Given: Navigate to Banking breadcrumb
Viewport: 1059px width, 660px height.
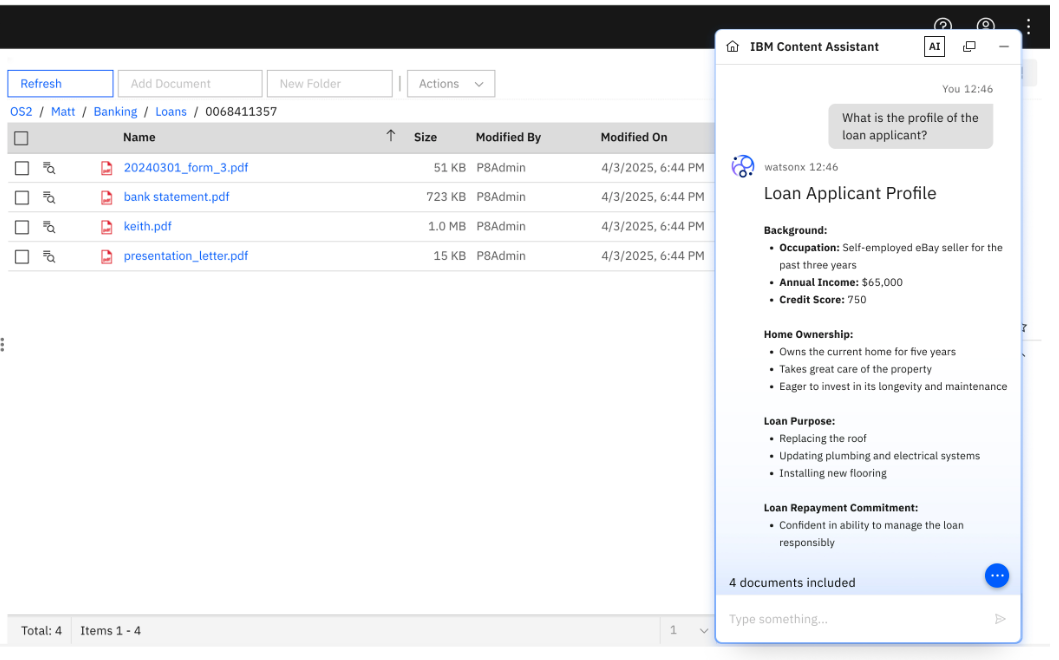Looking at the screenshot, I should tap(115, 112).
